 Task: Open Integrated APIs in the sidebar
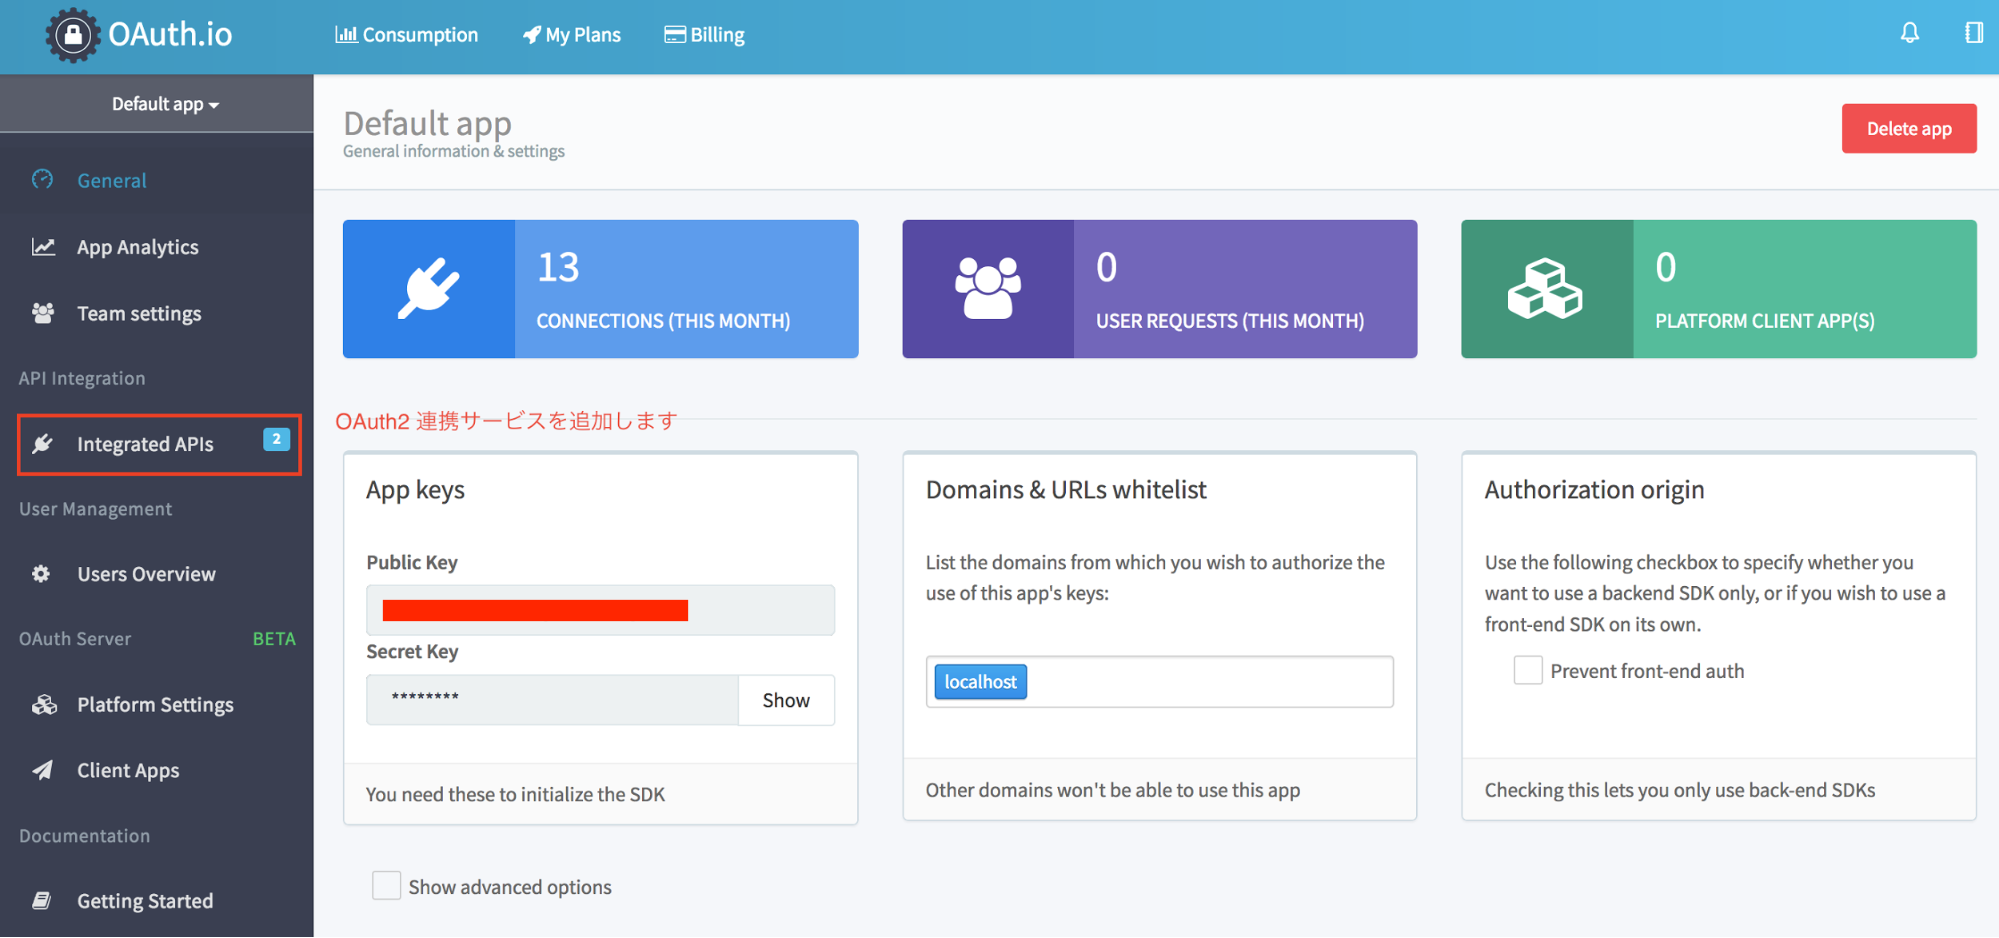[159, 444]
